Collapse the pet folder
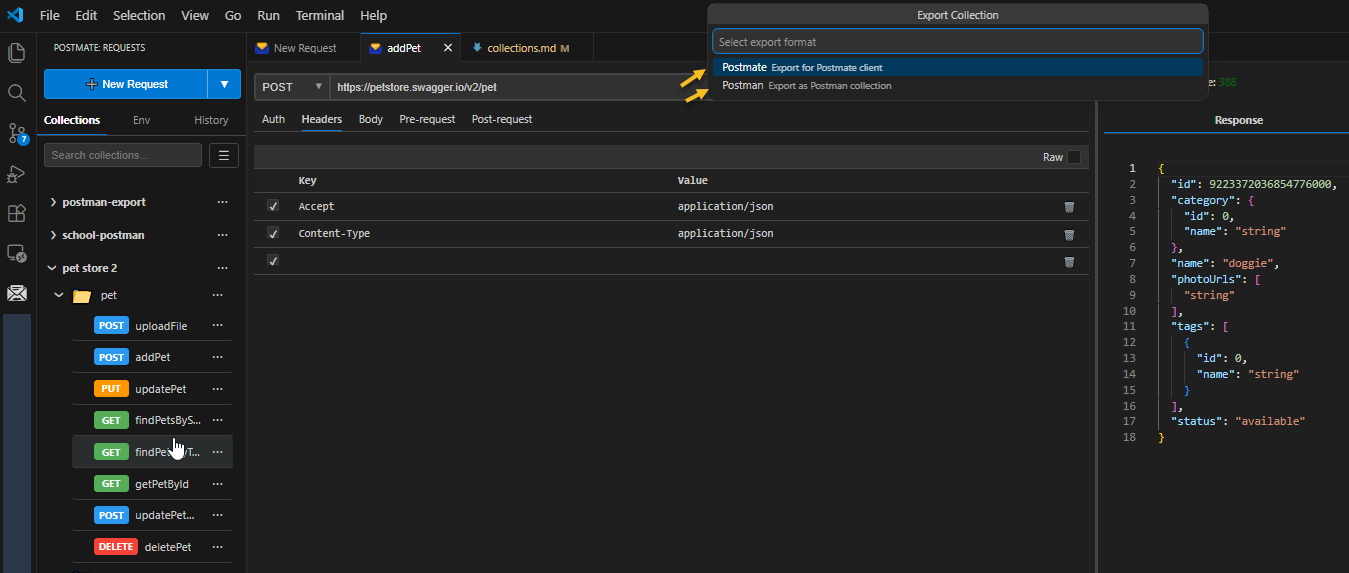1349x573 pixels. (59, 295)
